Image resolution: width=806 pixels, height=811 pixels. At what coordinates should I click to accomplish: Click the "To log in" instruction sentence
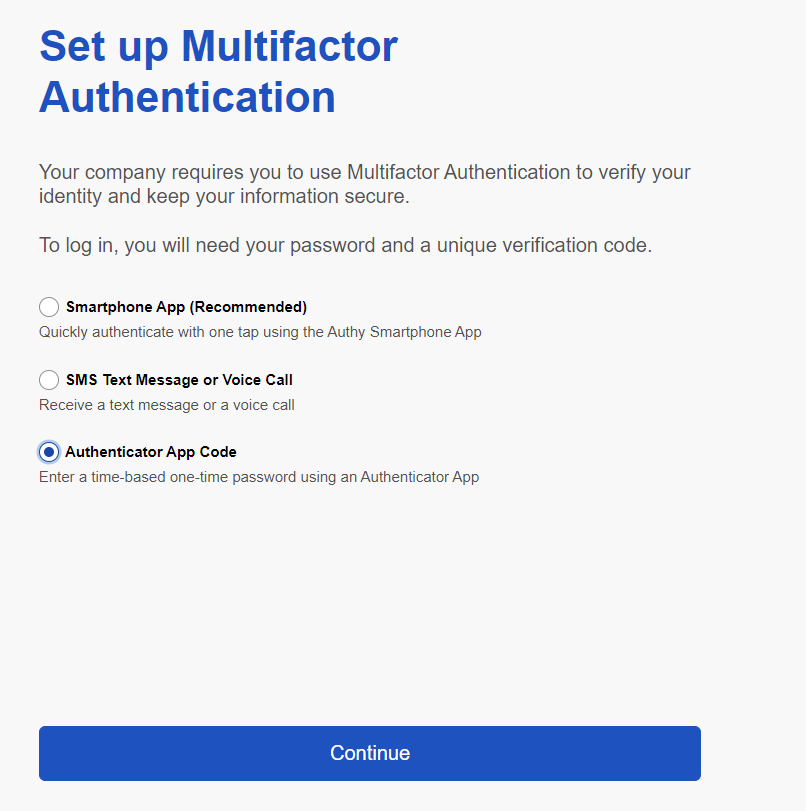pyautogui.click(x=345, y=245)
